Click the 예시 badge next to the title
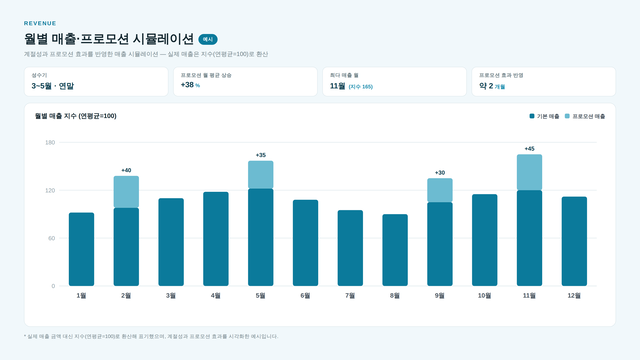The image size is (640, 360). pyautogui.click(x=208, y=39)
